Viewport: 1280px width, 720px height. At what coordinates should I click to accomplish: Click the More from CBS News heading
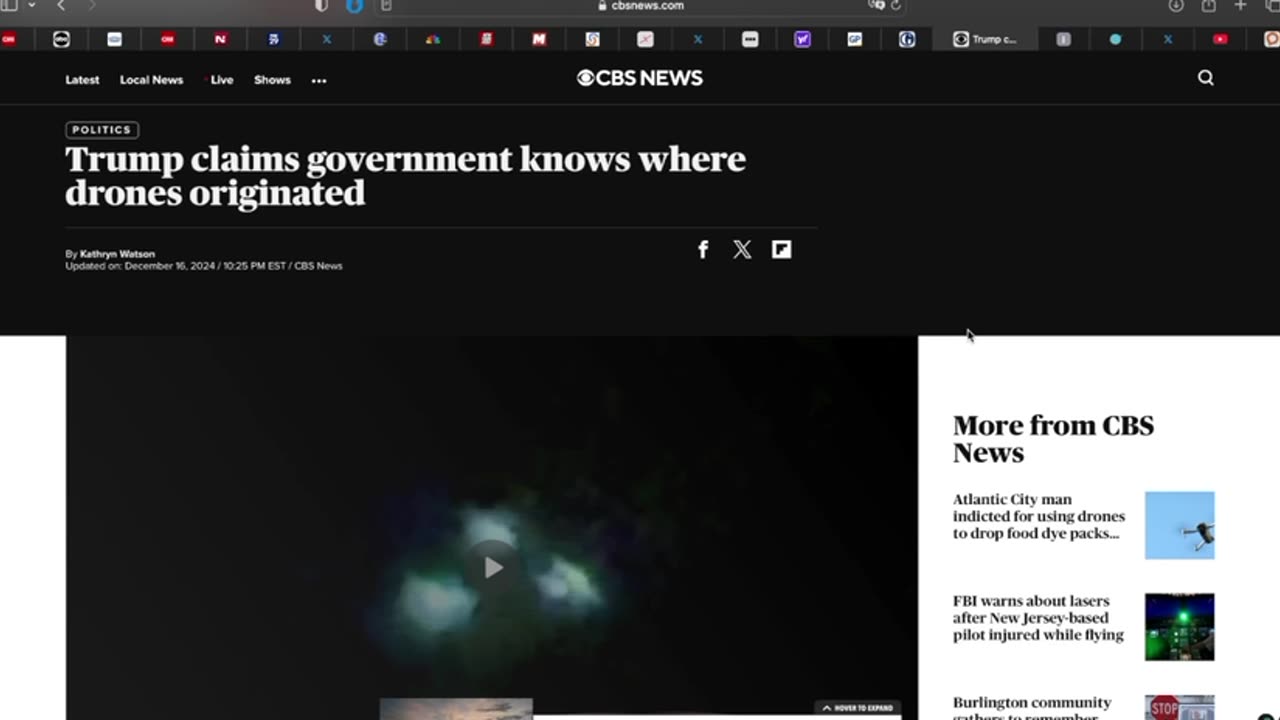pyautogui.click(x=1053, y=439)
